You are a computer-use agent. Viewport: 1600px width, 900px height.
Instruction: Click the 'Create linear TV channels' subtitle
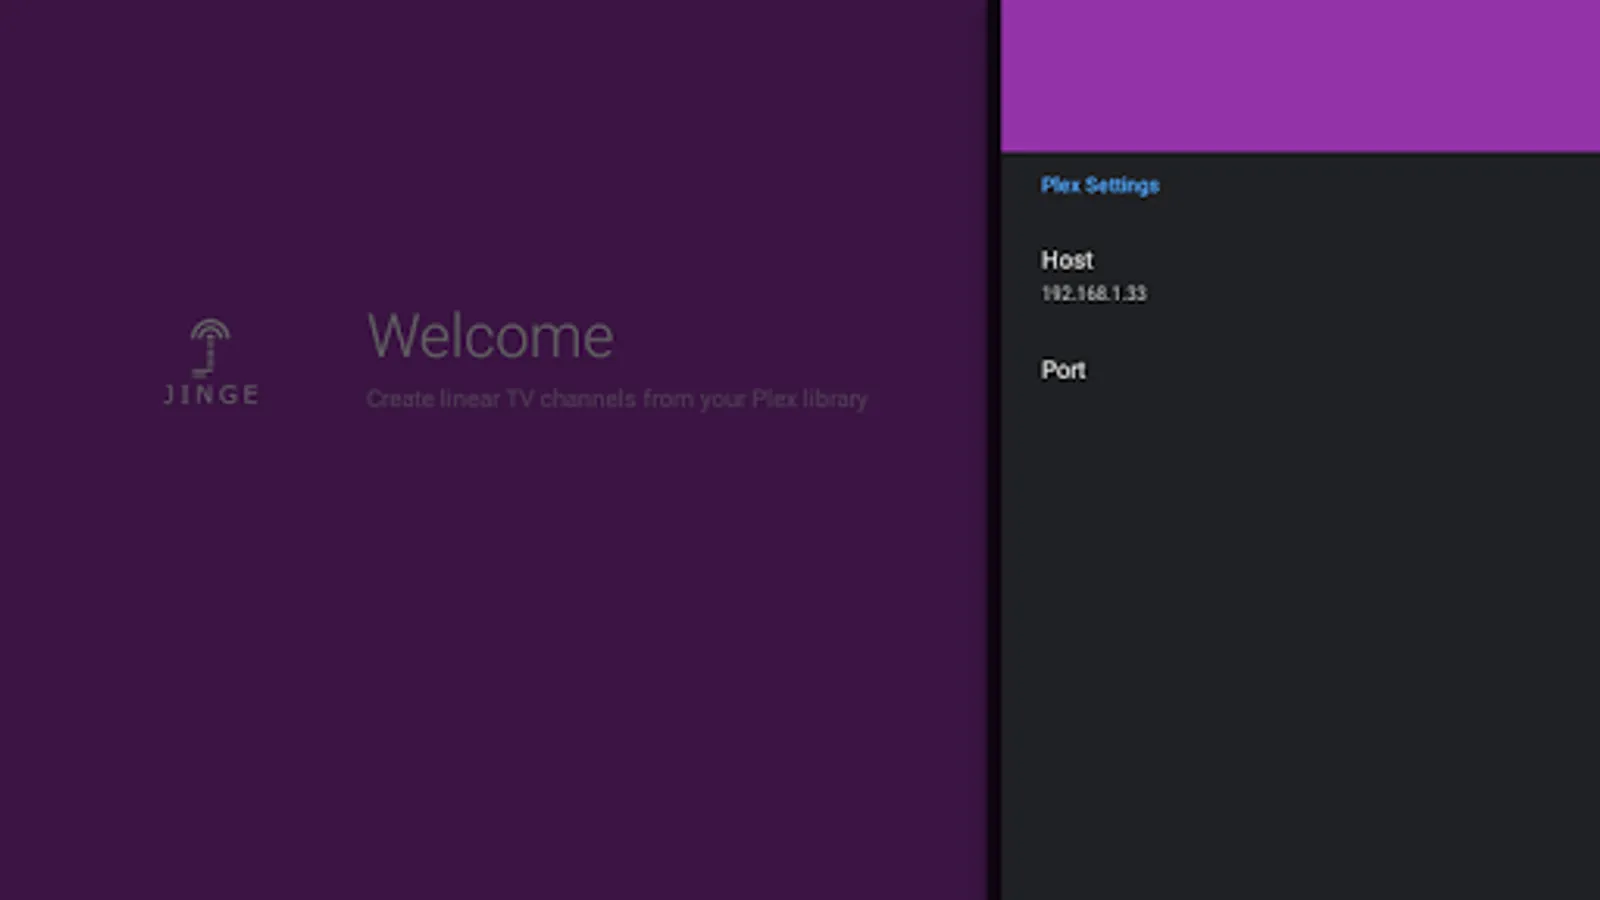click(616, 399)
